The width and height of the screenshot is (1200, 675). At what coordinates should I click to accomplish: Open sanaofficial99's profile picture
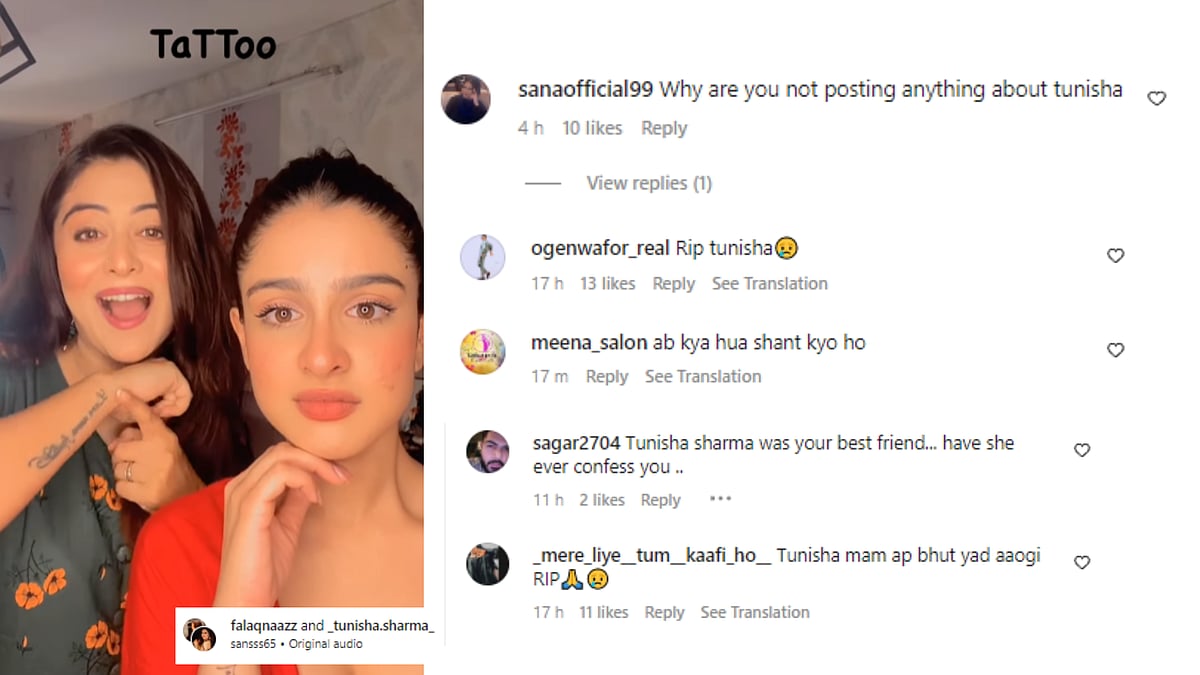(x=466, y=99)
